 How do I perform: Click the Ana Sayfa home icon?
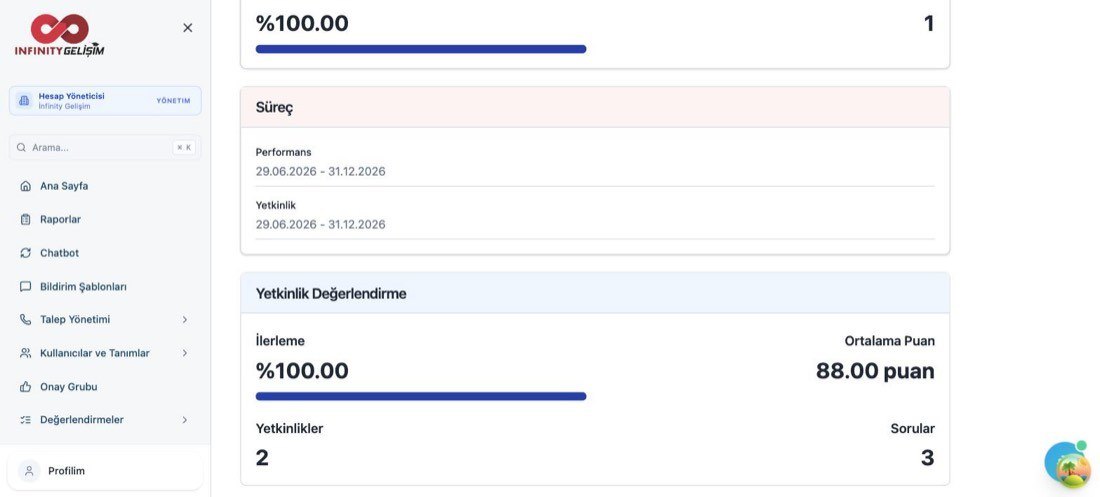[26, 186]
